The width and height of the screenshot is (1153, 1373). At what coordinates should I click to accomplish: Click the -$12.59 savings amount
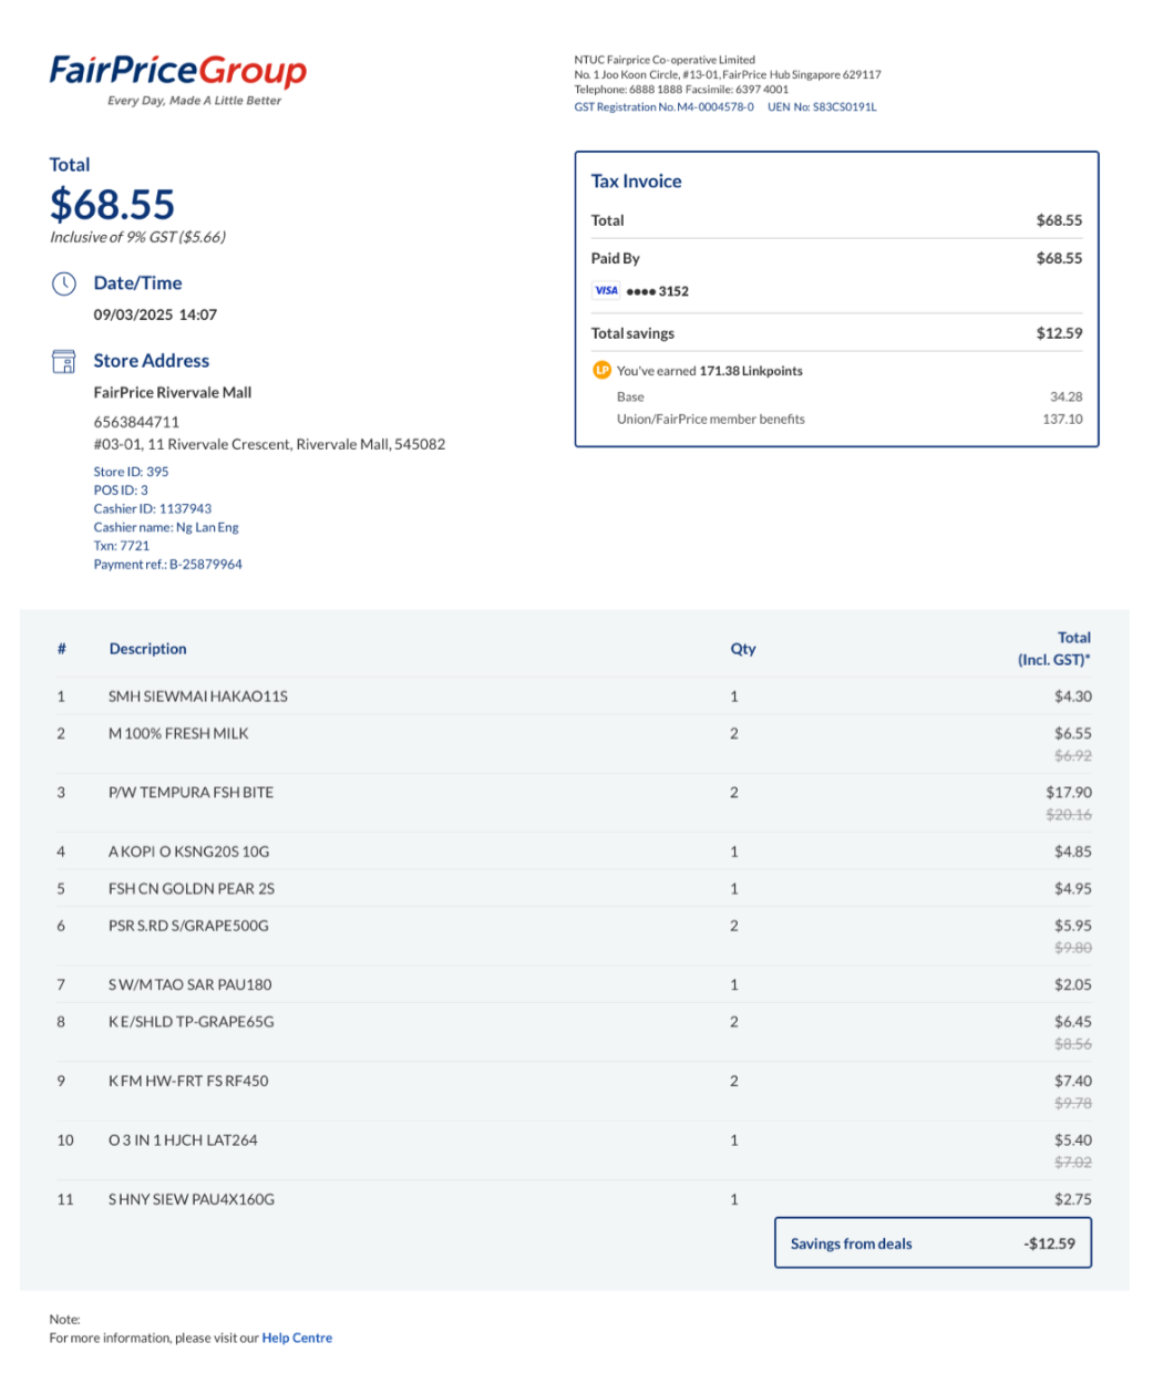click(1049, 1243)
